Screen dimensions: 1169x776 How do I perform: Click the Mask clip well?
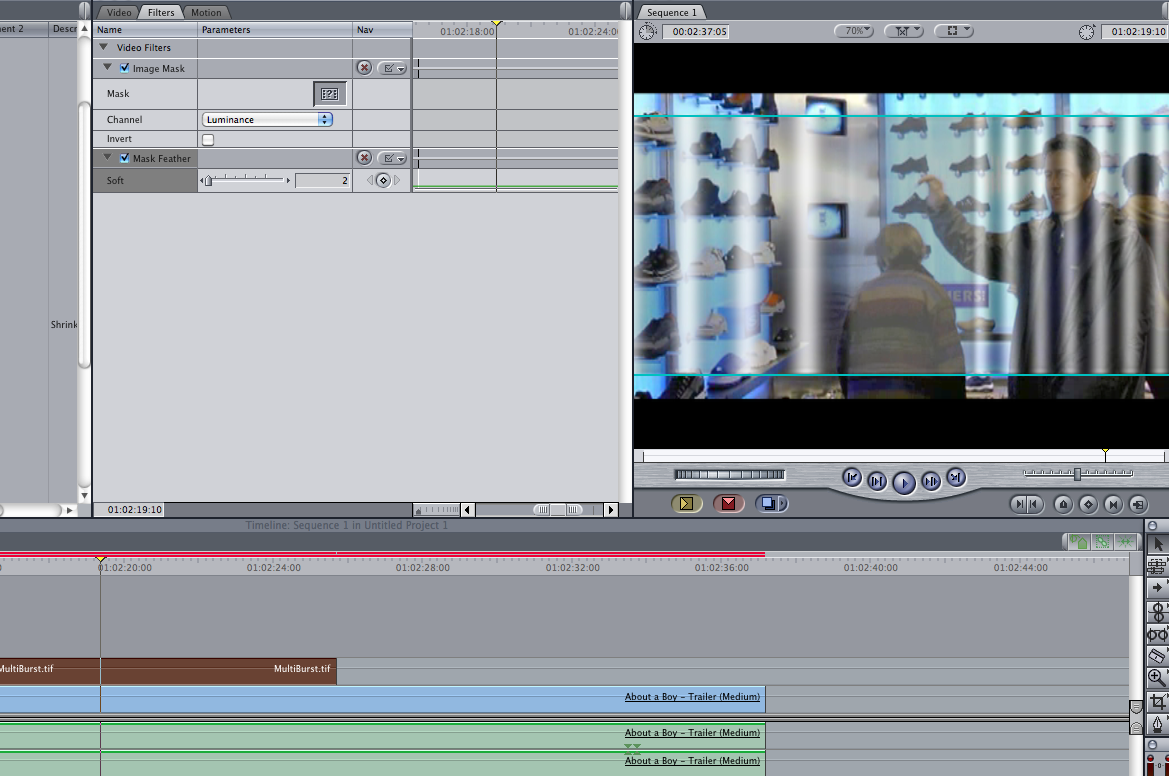pos(330,94)
